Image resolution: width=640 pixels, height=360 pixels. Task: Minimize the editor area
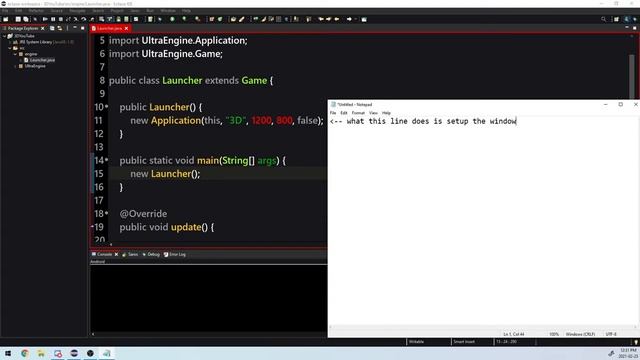point(627,28)
